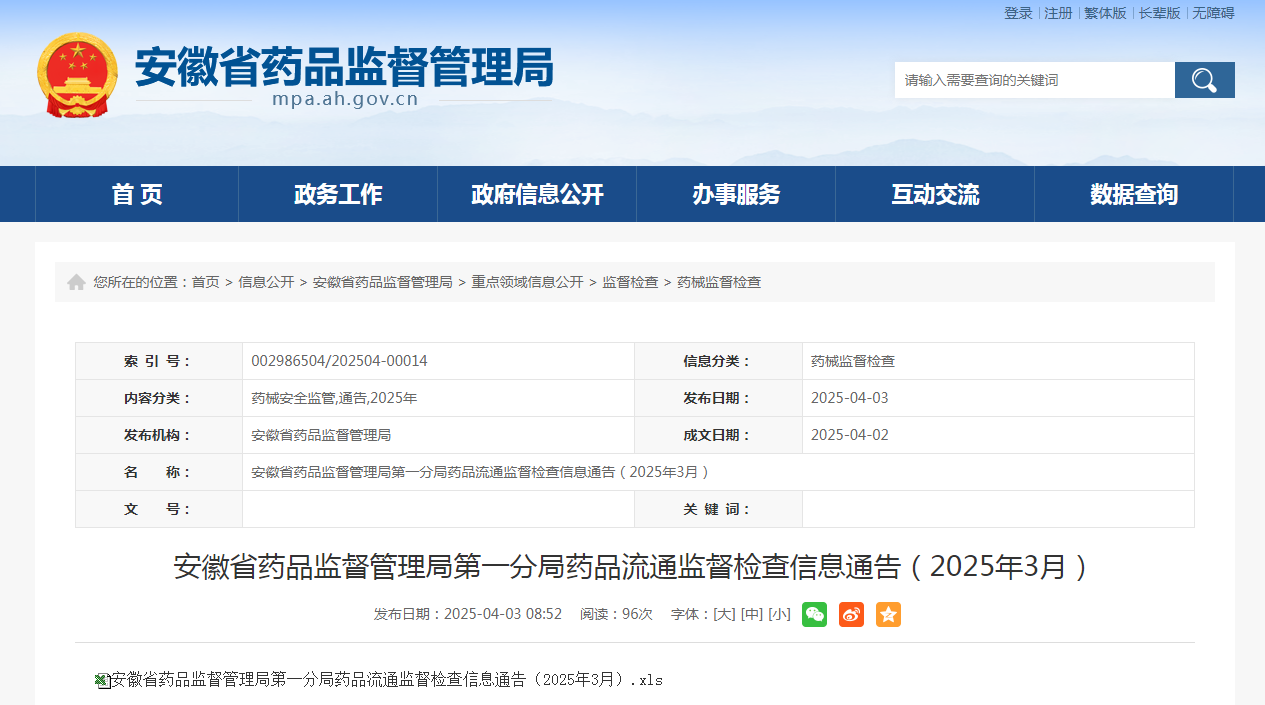Download the 2025年3月 xls attachment
Viewport: 1265px width, 705px height.
[x=386, y=680]
